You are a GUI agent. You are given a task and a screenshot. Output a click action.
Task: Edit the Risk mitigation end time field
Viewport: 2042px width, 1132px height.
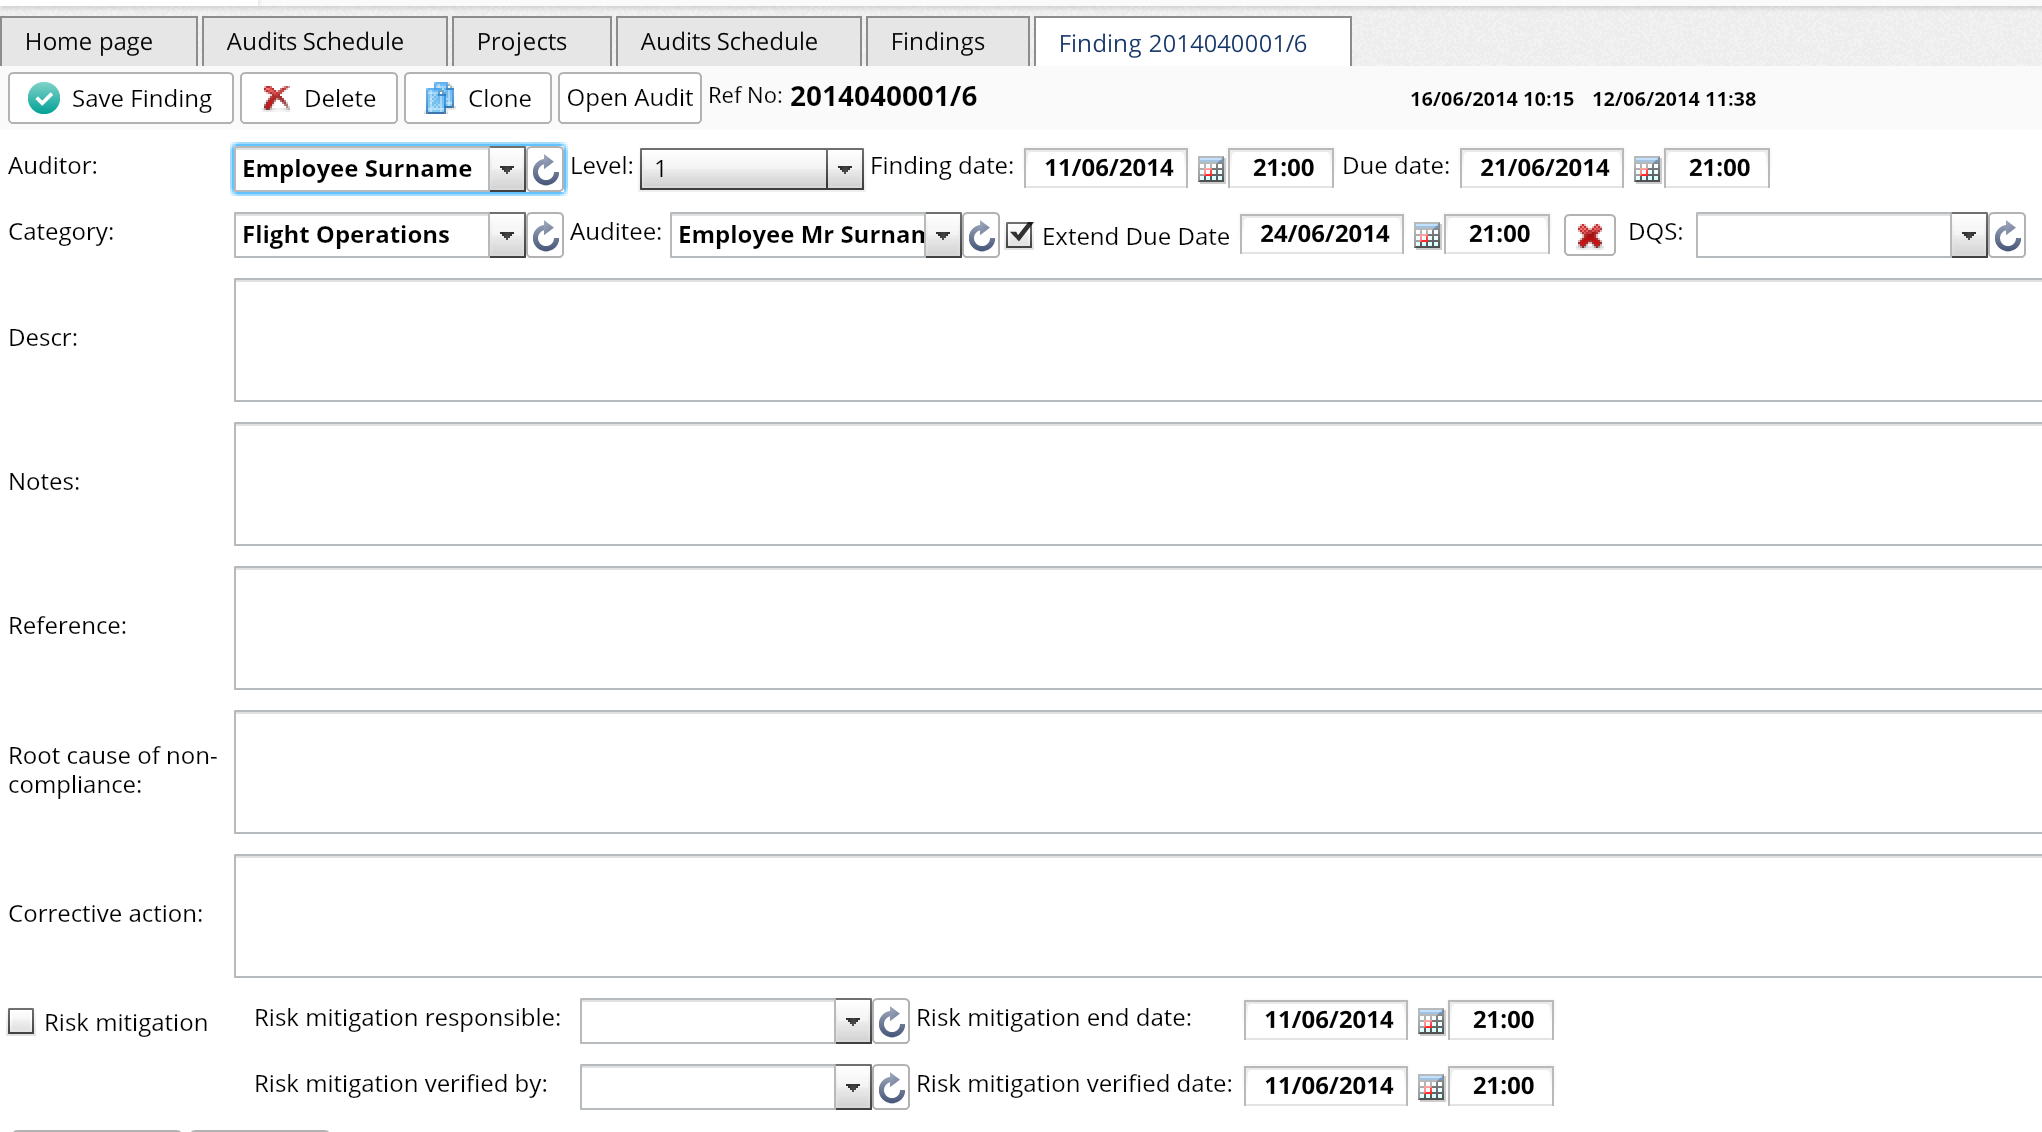1503,1020
